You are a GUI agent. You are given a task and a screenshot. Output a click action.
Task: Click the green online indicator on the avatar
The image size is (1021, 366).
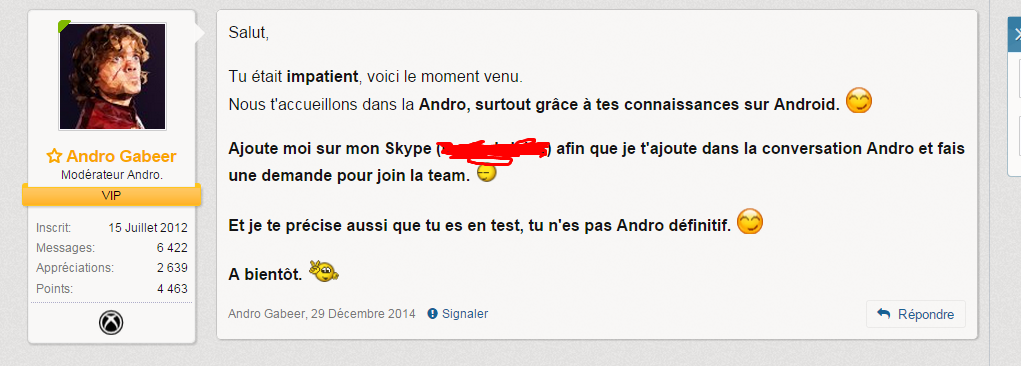(64, 26)
